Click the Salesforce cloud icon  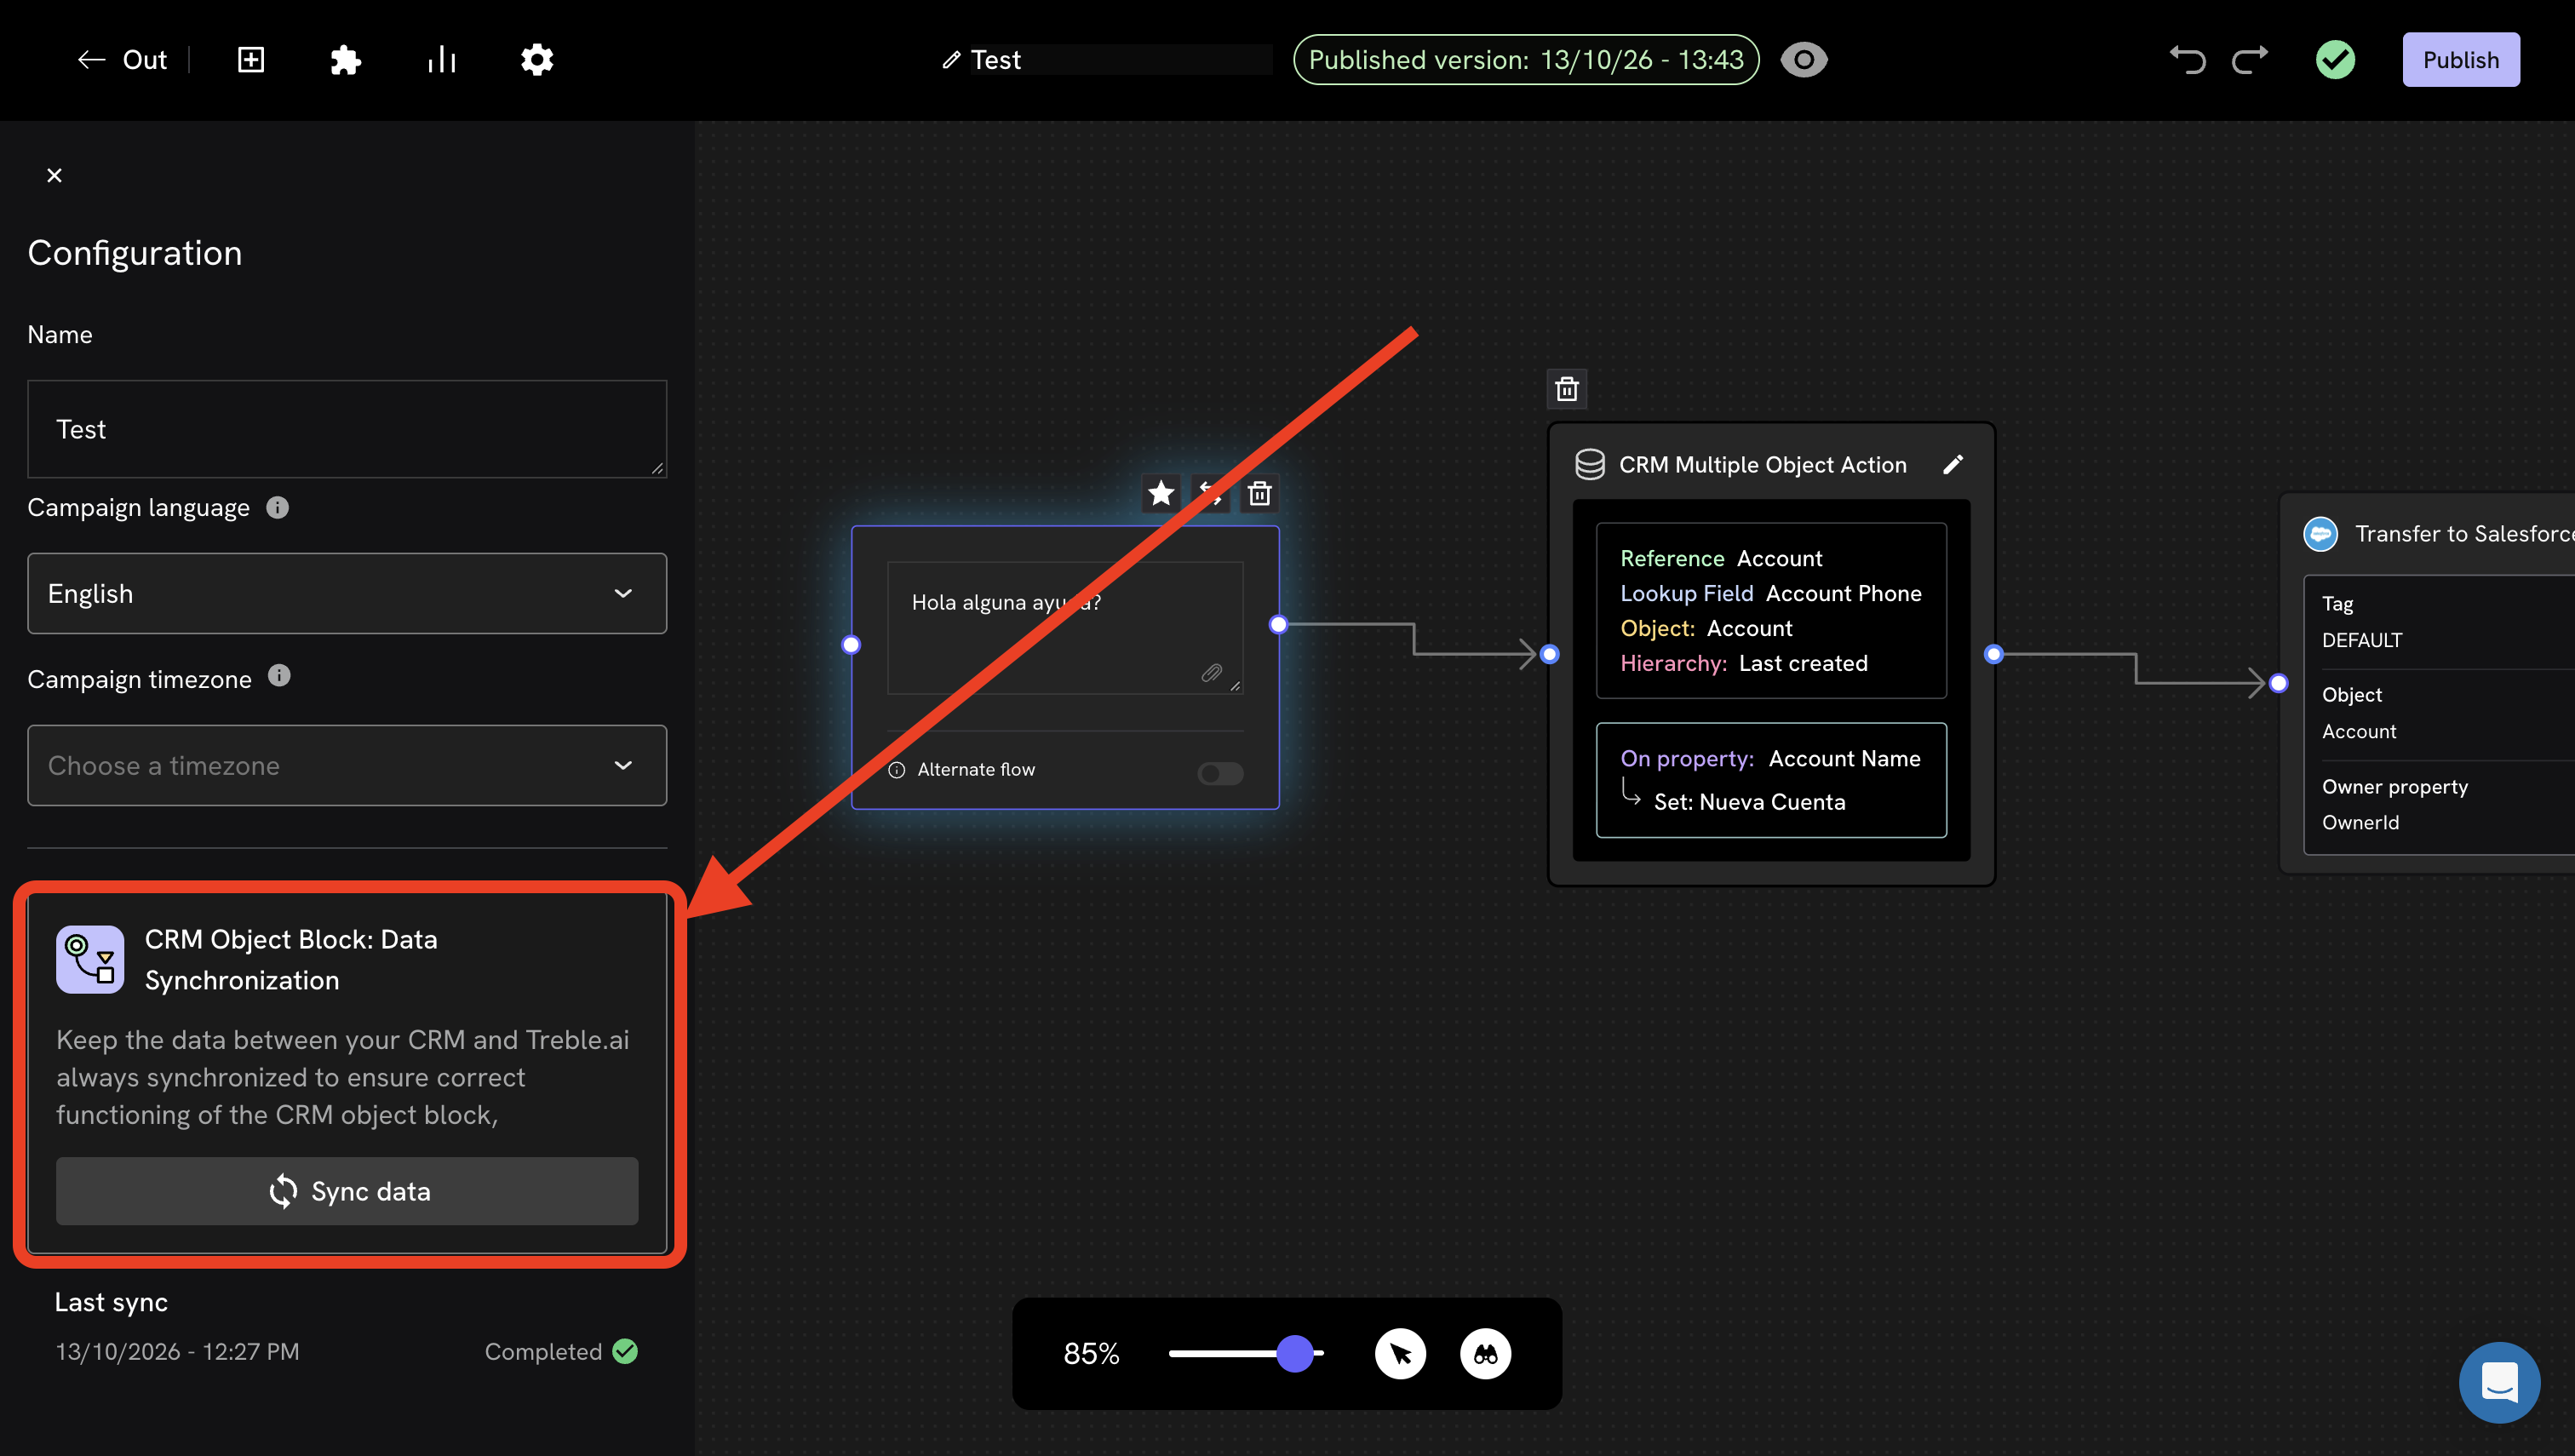pyautogui.click(x=2320, y=534)
